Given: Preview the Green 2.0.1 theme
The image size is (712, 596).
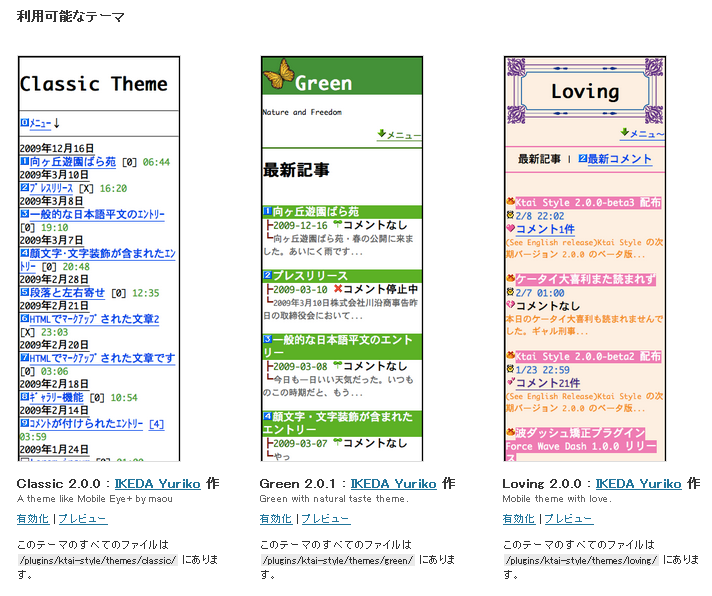Looking at the screenshot, I should [324, 518].
